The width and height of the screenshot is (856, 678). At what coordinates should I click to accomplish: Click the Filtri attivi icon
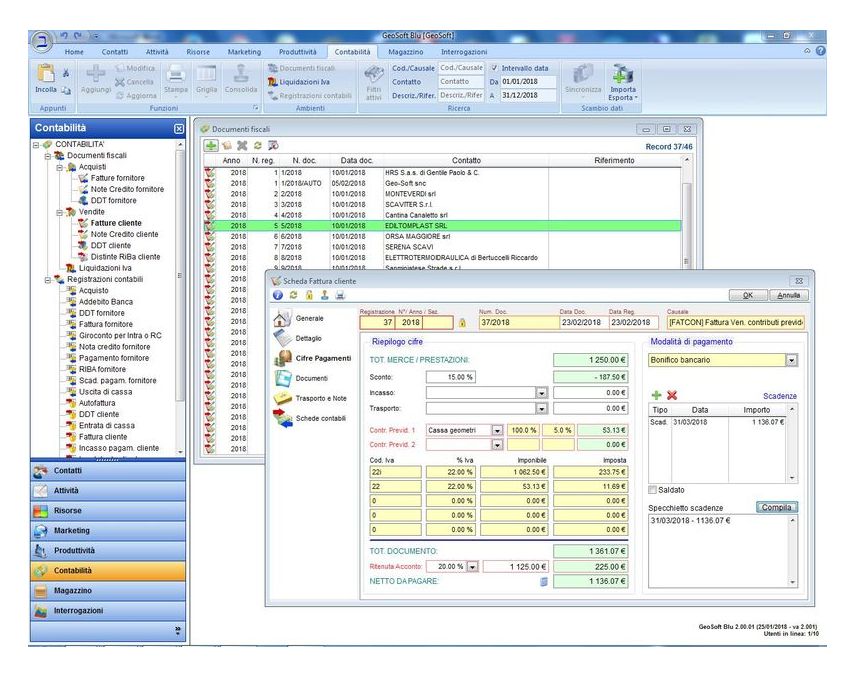(374, 74)
